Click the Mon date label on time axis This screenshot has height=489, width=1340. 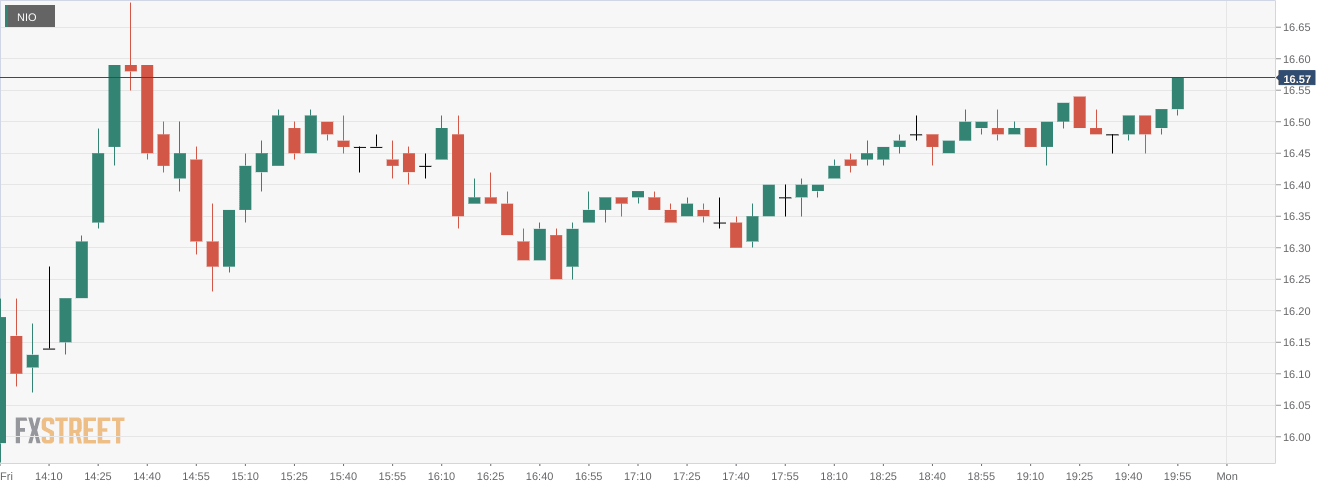coord(1227,477)
